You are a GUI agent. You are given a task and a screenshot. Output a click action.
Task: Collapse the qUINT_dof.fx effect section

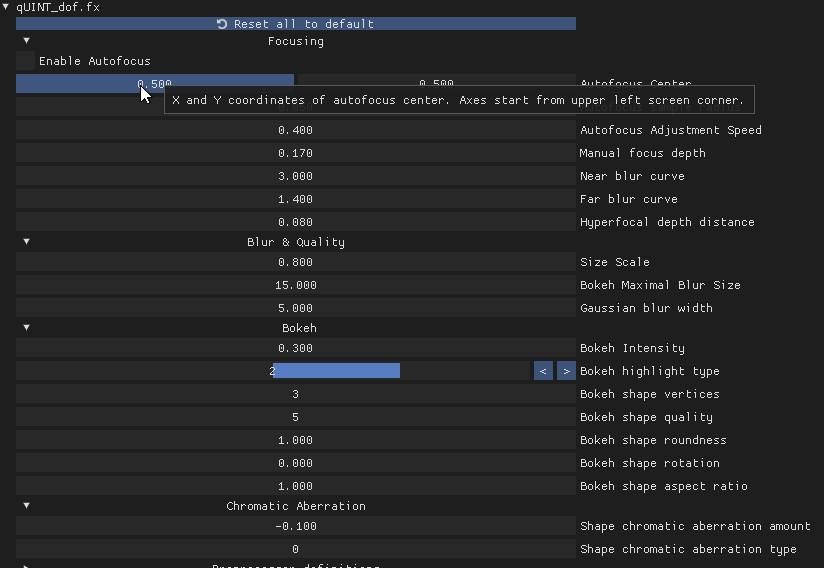6,7
